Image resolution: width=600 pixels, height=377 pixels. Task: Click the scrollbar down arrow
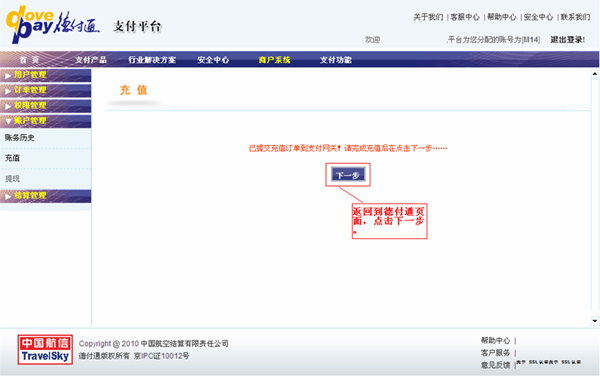coord(595,321)
